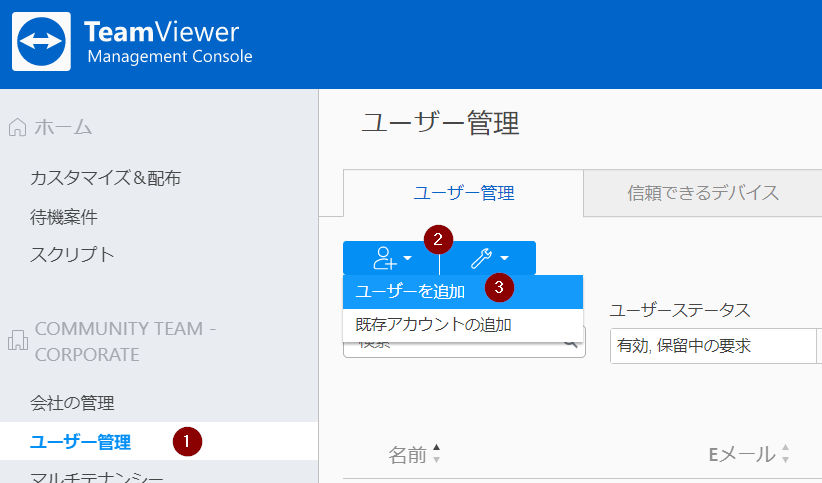Click the search magnifier icon
The height and width of the screenshot is (483, 822).
pyautogui.click(x=571, y=344)
